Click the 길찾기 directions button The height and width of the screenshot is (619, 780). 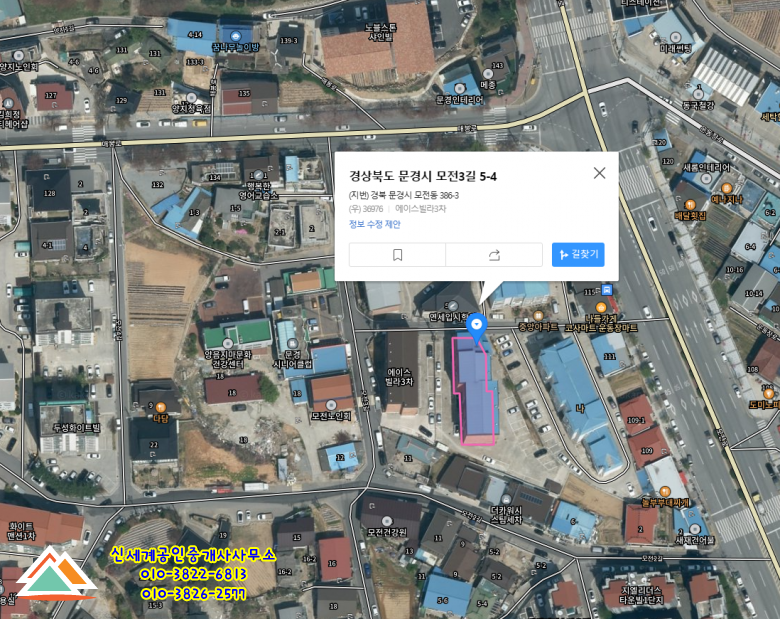pyautogui.click(x=578, y=255)
